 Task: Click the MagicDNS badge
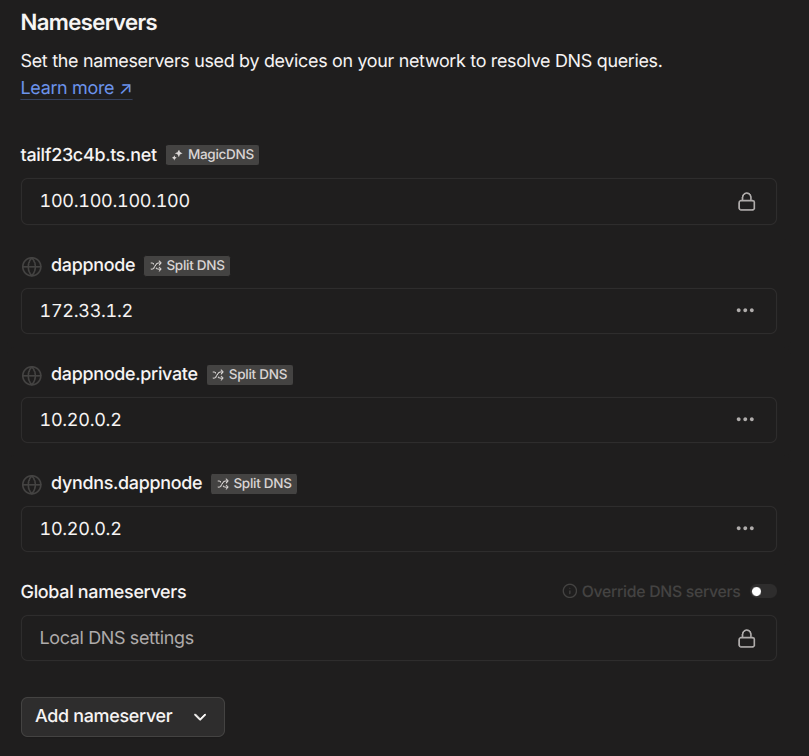tap(213, 155)
